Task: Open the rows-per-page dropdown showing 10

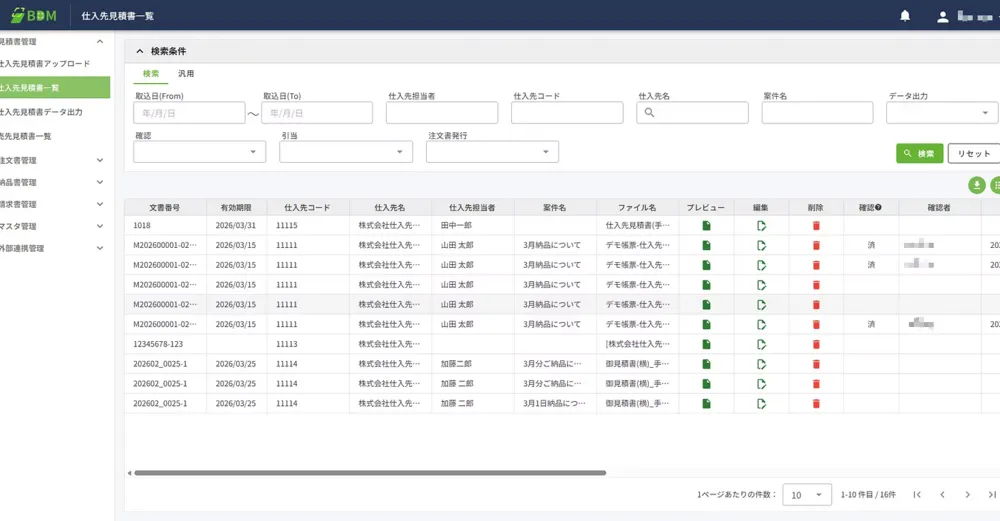Action: coord(807,495)
